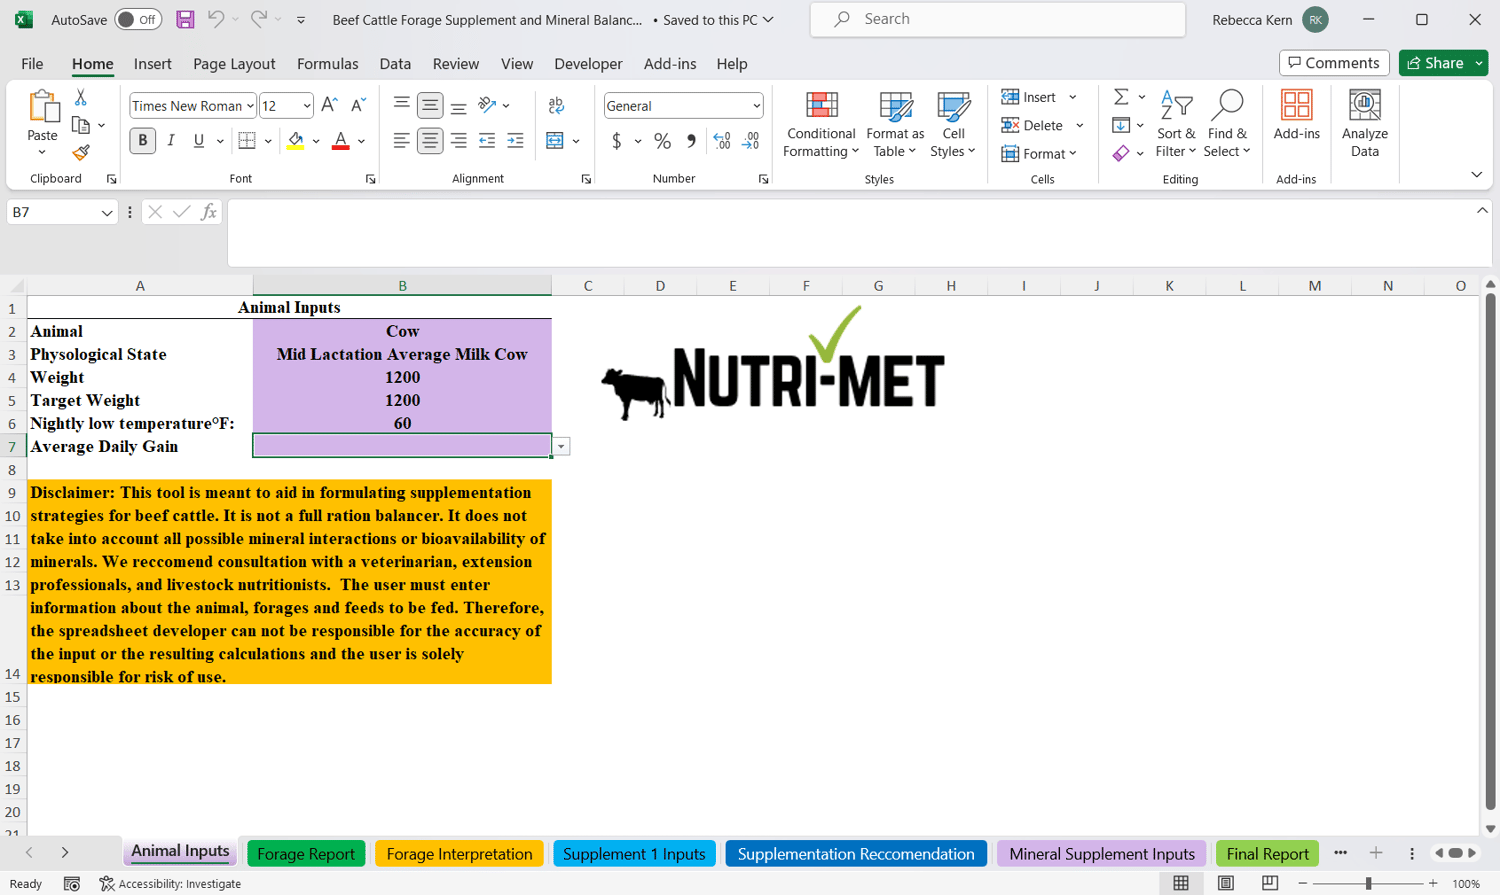Click the formula bar input area

(850, 233)
